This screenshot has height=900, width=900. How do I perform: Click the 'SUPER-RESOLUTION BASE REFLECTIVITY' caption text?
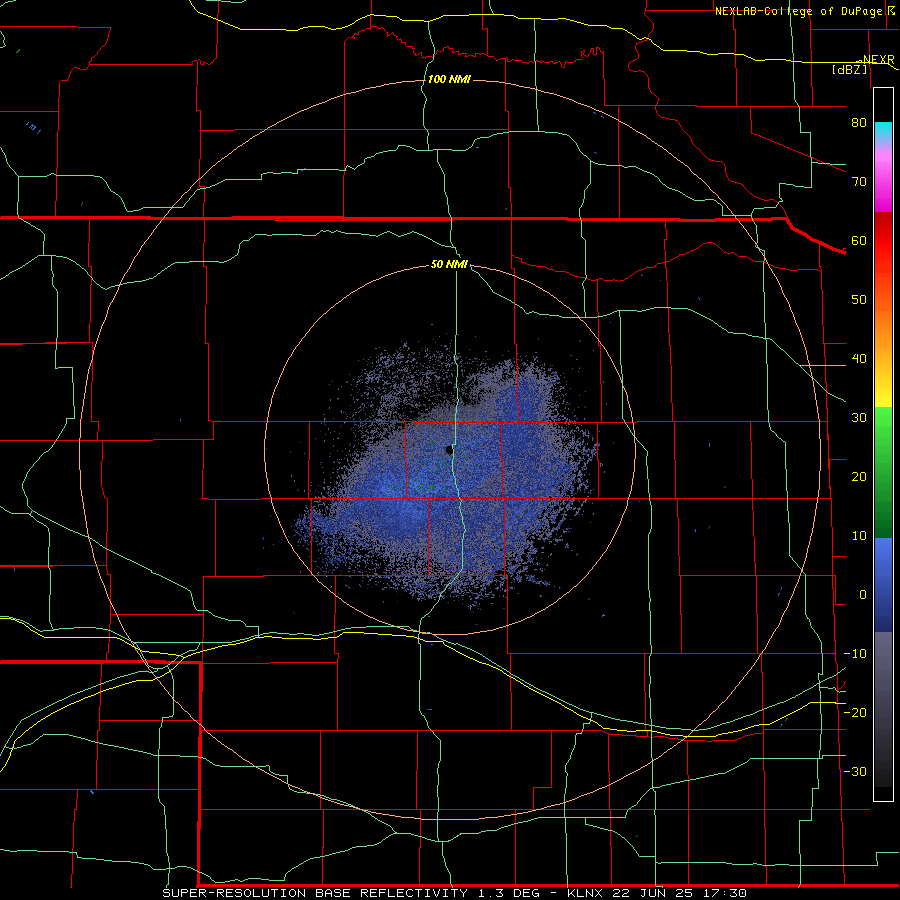click(315, 893)
